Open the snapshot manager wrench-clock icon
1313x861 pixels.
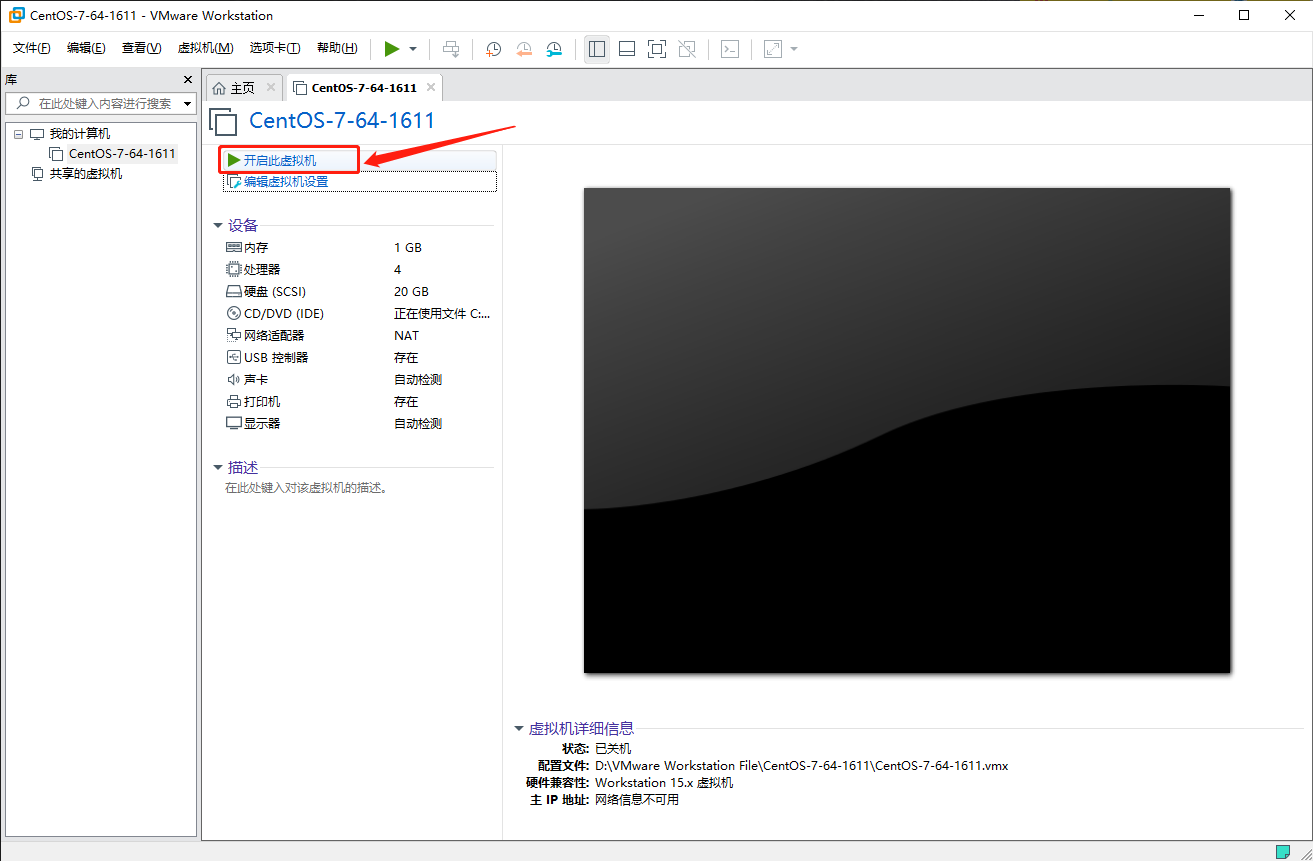[x=554, y=48]
